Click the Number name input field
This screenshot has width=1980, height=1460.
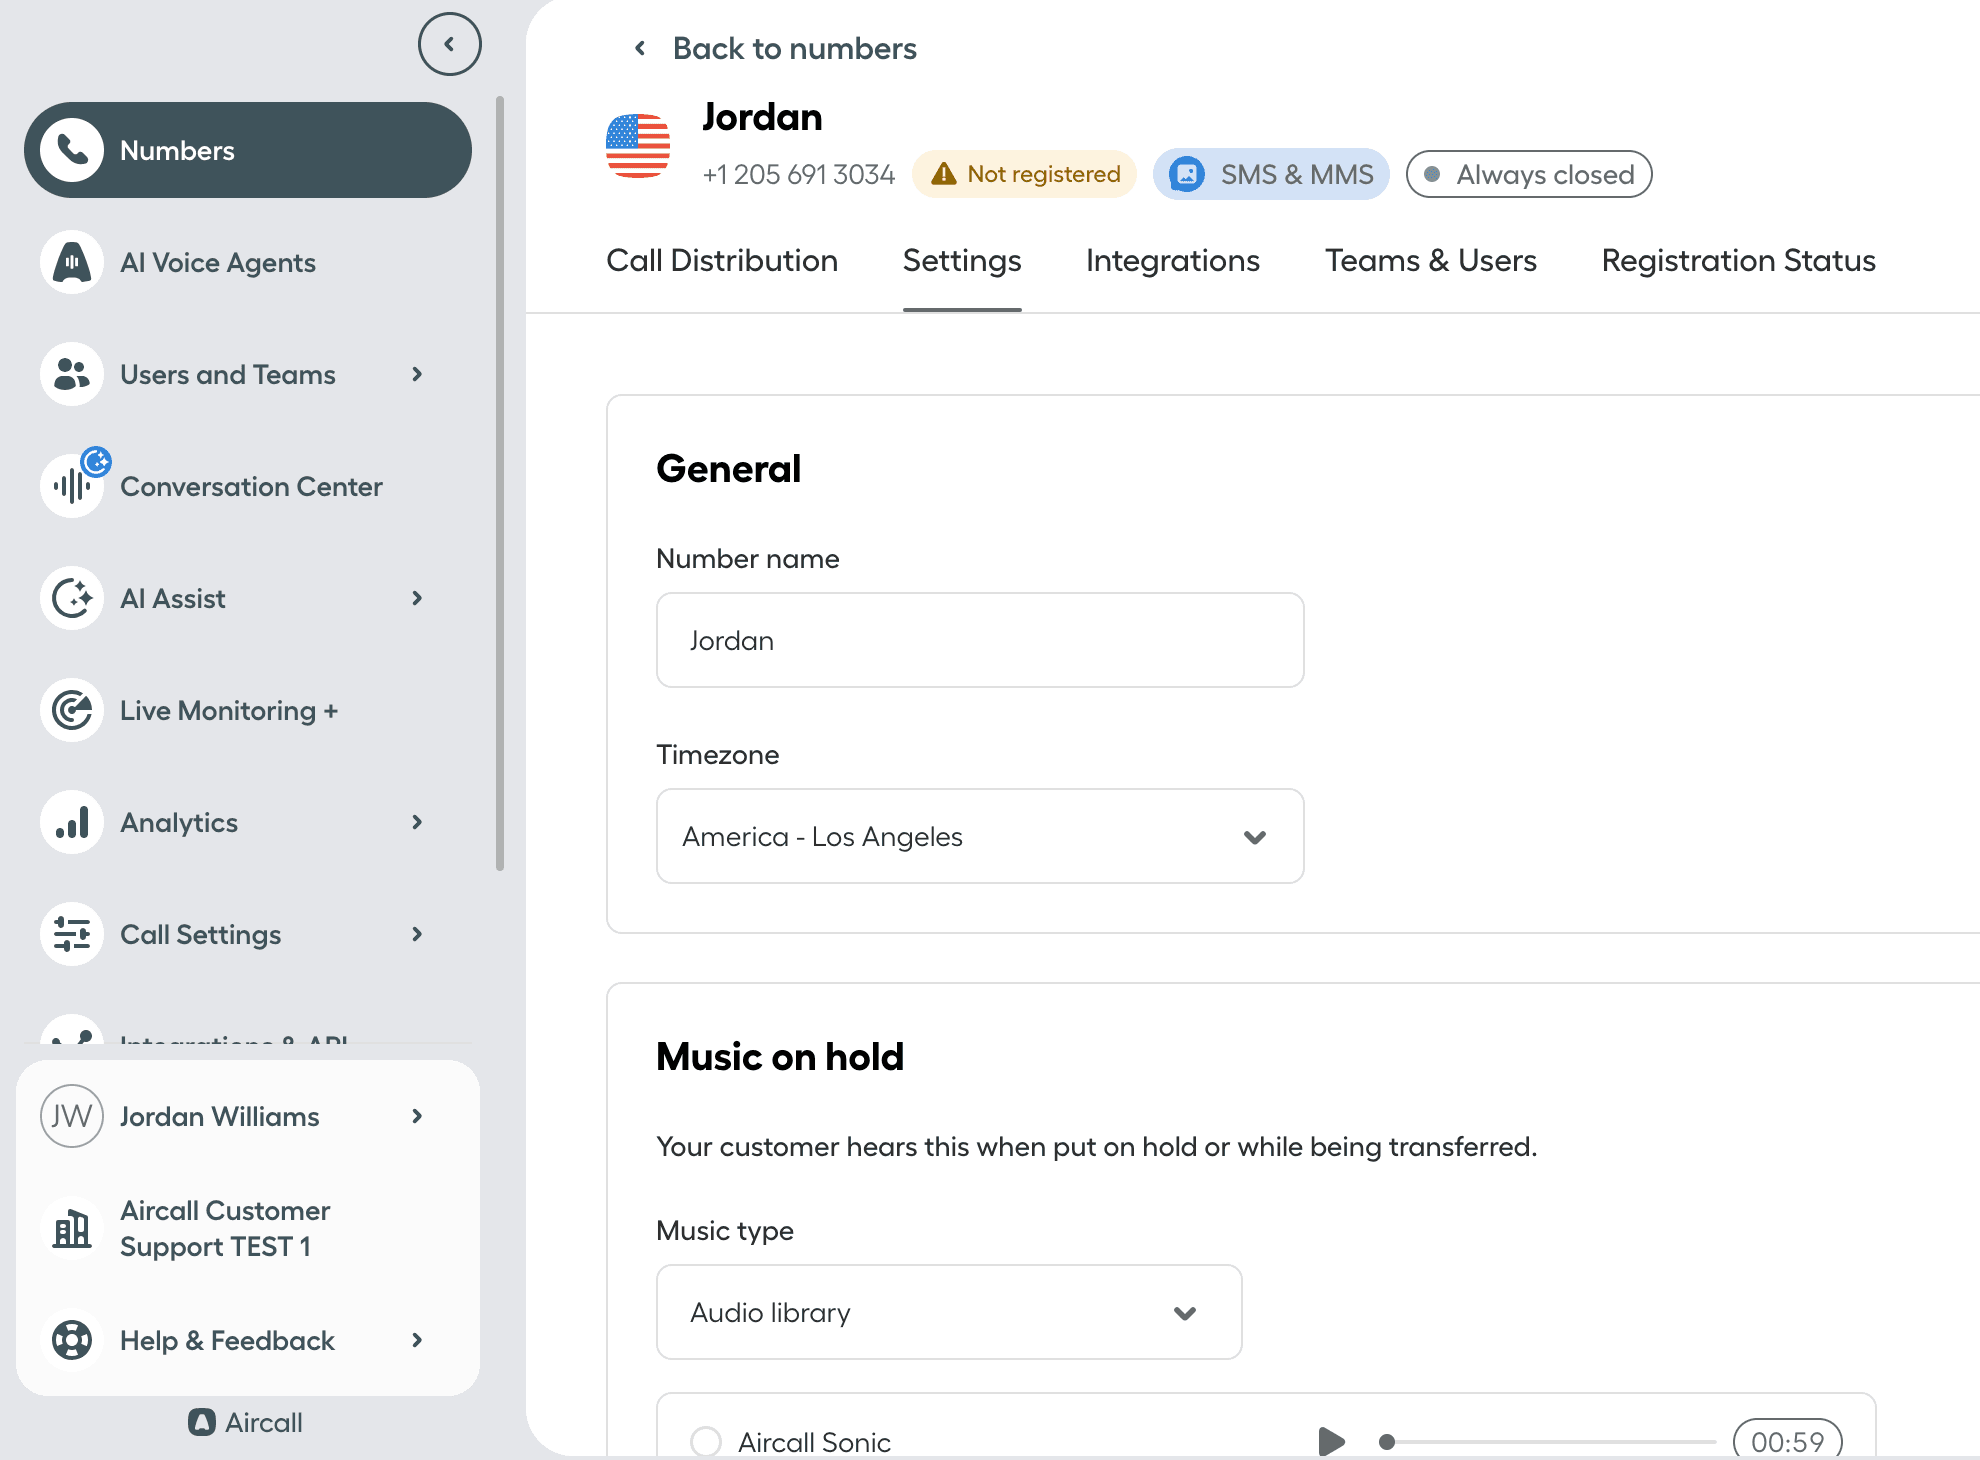pos(979,640)
